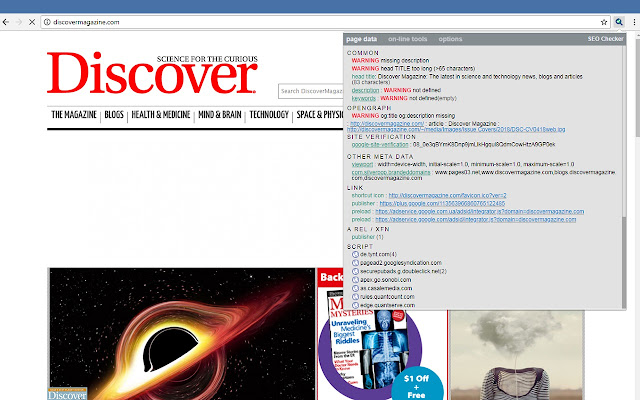Select rules.quantcount.com script entry
The height and width of the screenshot is (400, 640).
tap(387, 297)
